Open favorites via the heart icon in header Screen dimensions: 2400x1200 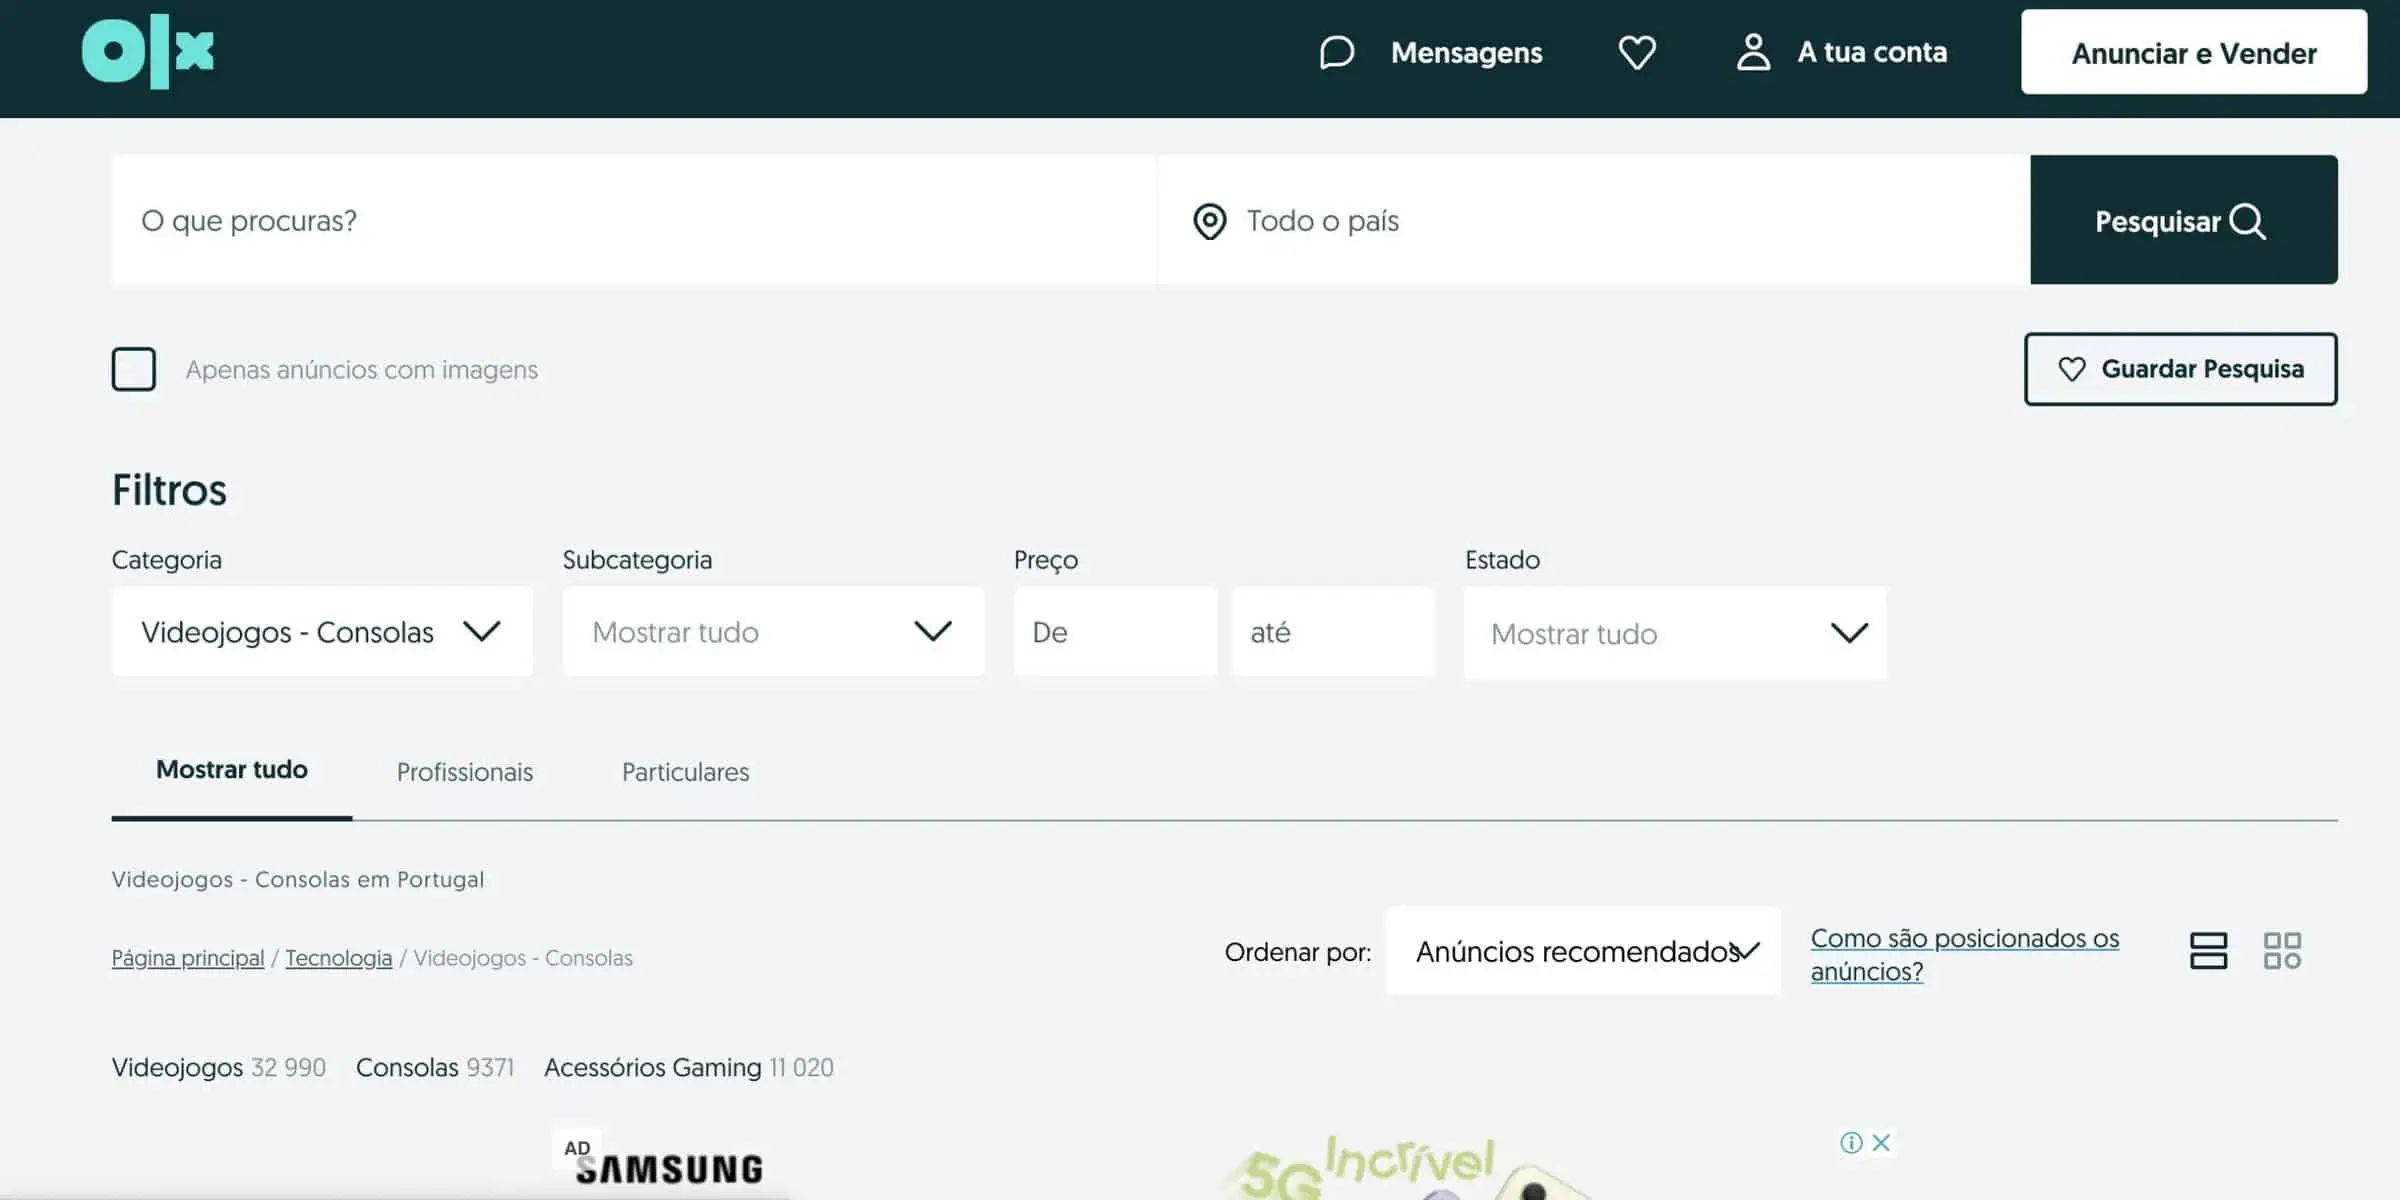coord(1637,52)
